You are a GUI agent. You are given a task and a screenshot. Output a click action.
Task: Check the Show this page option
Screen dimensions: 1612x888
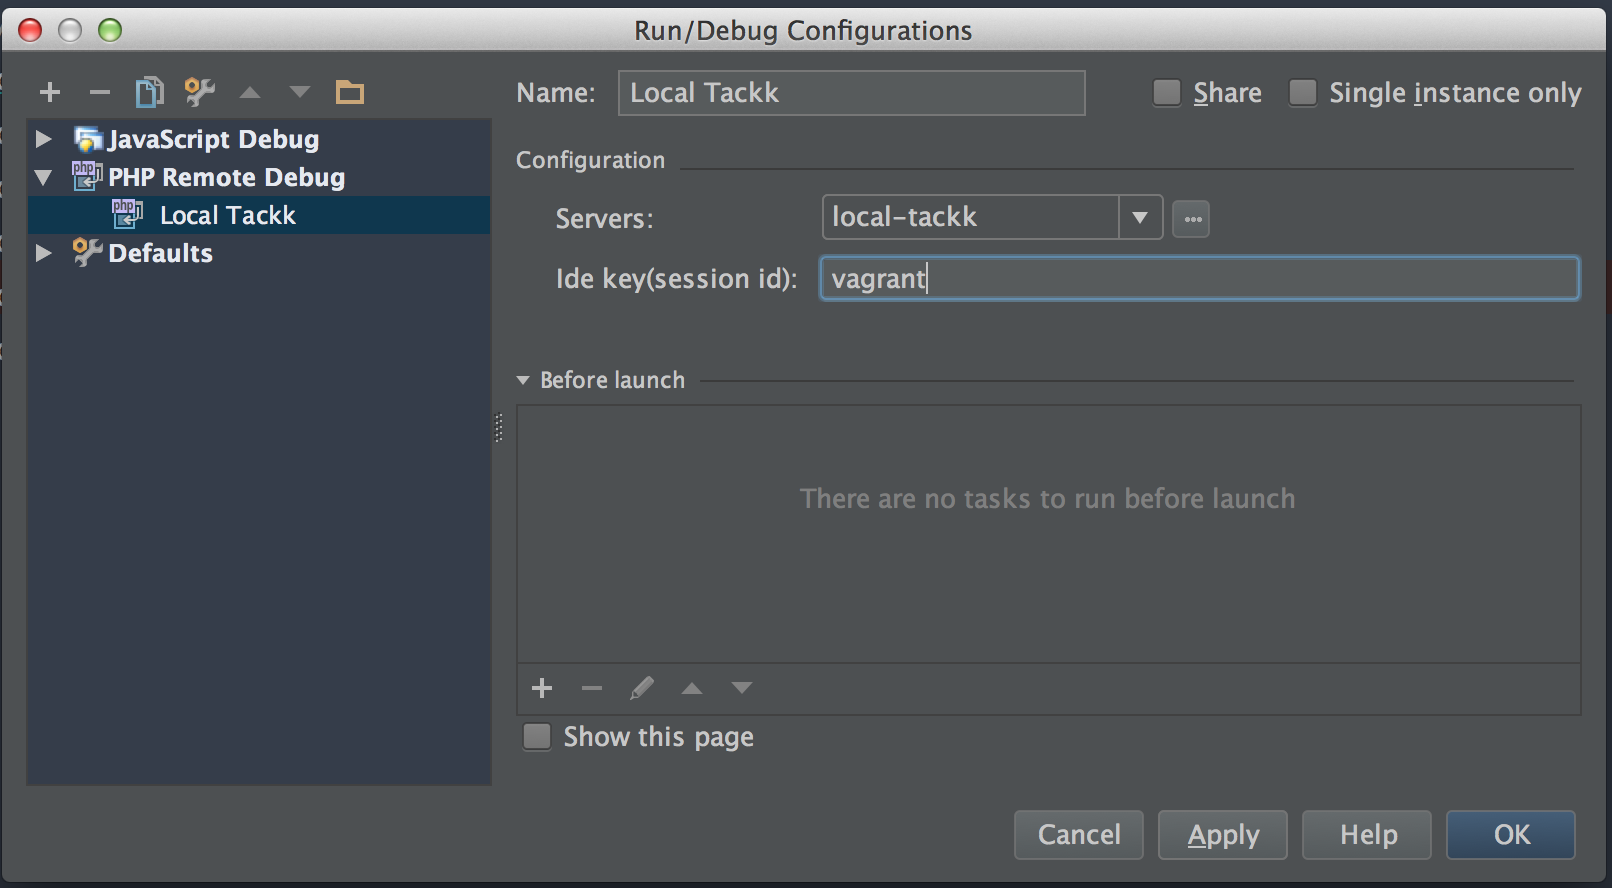coord(538,737)
